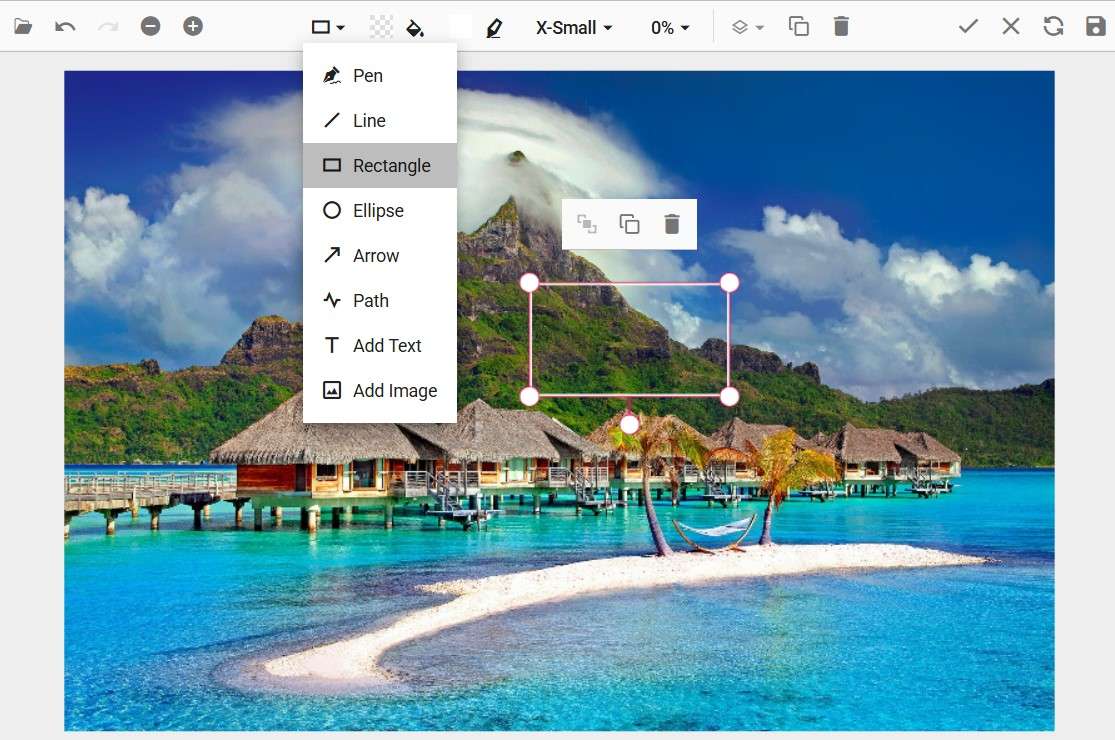Click the duplicate icon in top toolbar
The image size is (1115, 740).
coord(798,27)
